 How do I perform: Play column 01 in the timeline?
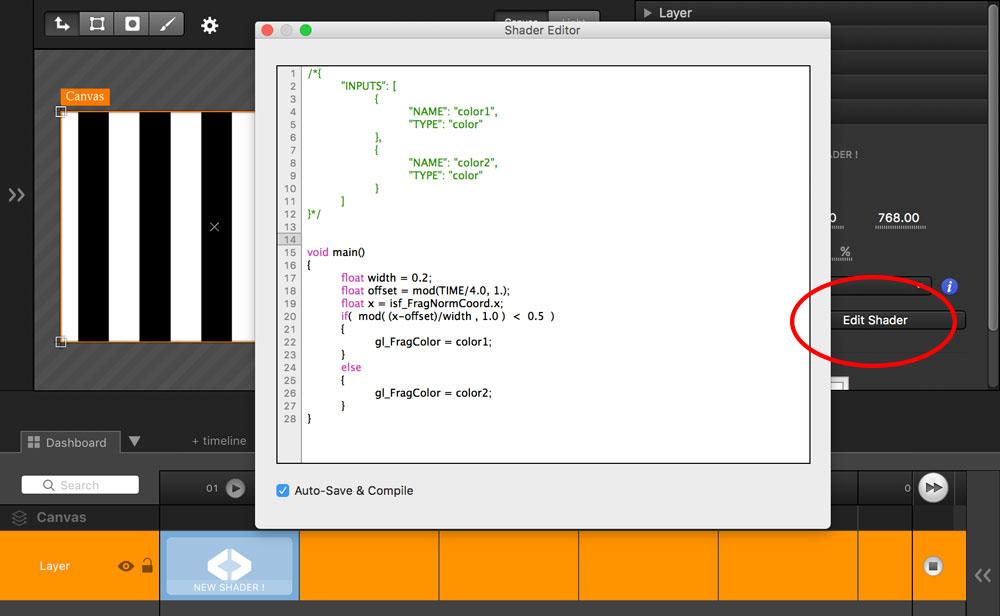(235, 488)
